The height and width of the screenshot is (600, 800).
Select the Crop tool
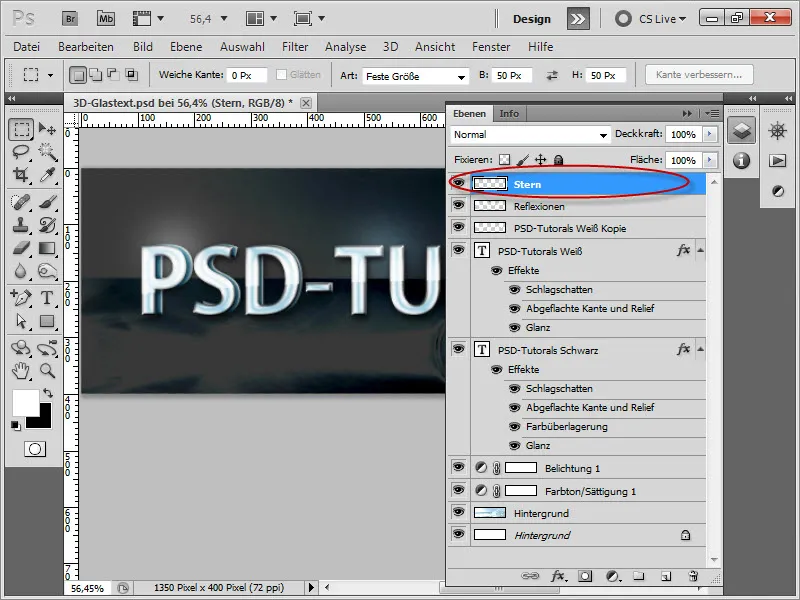21,174
